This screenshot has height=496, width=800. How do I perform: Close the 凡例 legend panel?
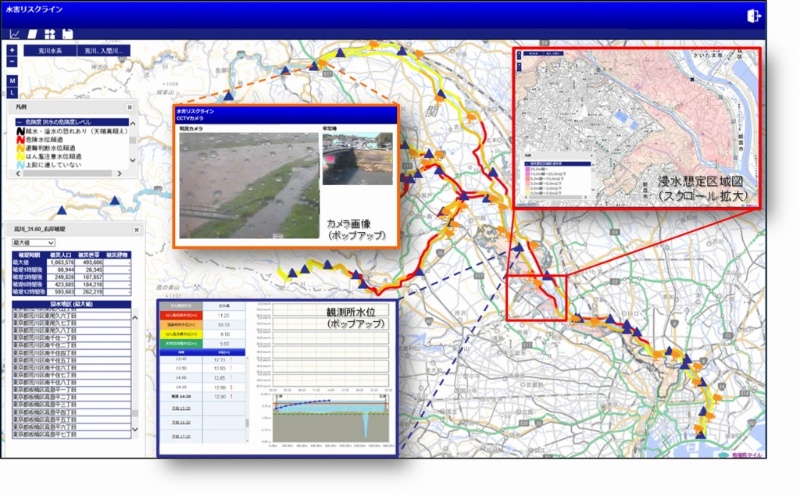pyautogui.click(x=129, y=107)
